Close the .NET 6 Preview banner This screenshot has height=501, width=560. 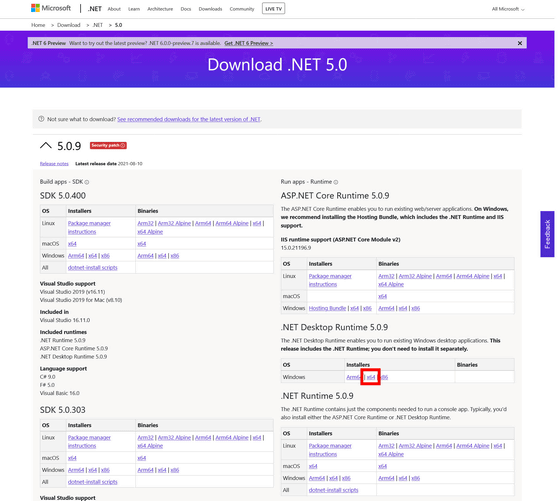[520, 43]
